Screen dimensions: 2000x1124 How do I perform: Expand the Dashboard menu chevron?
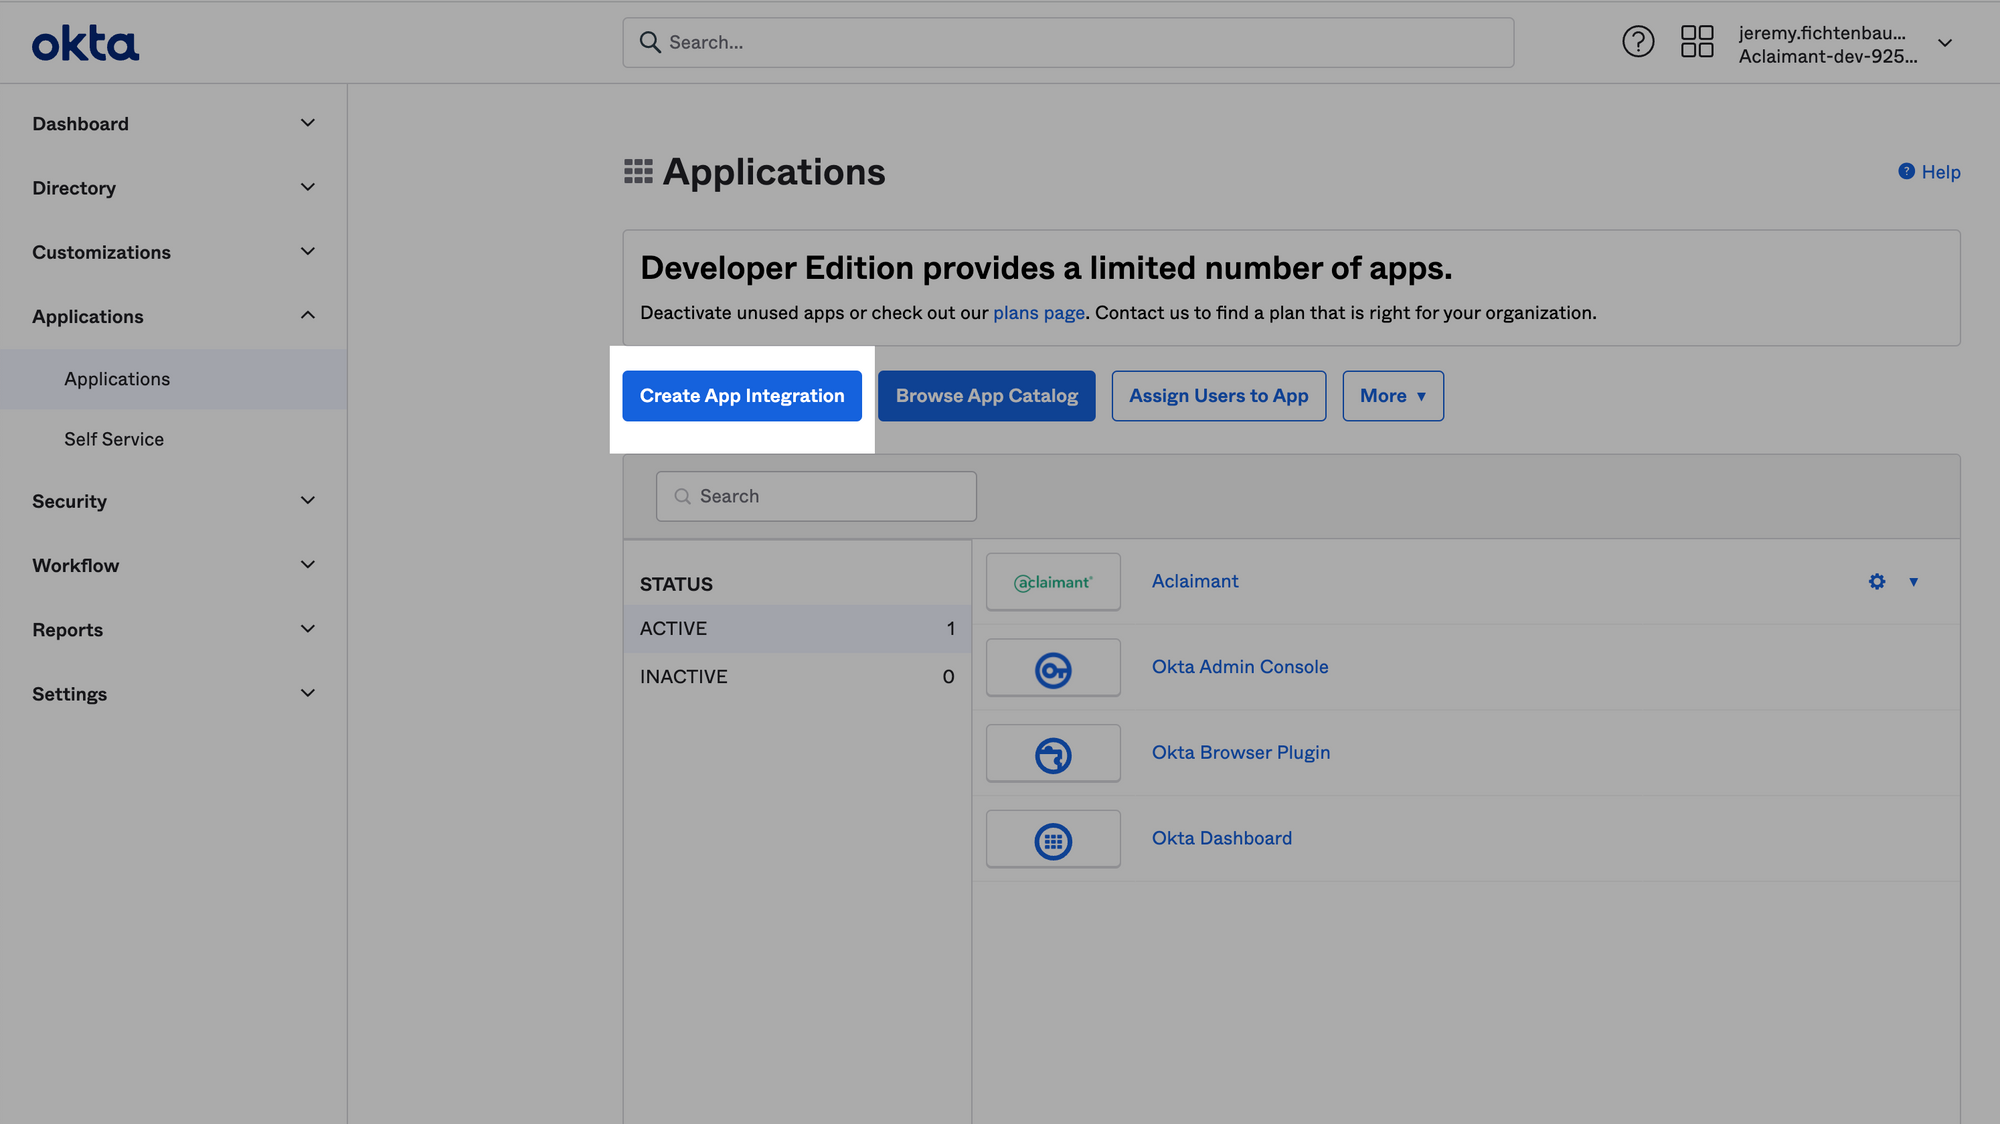tap(308, 123)
